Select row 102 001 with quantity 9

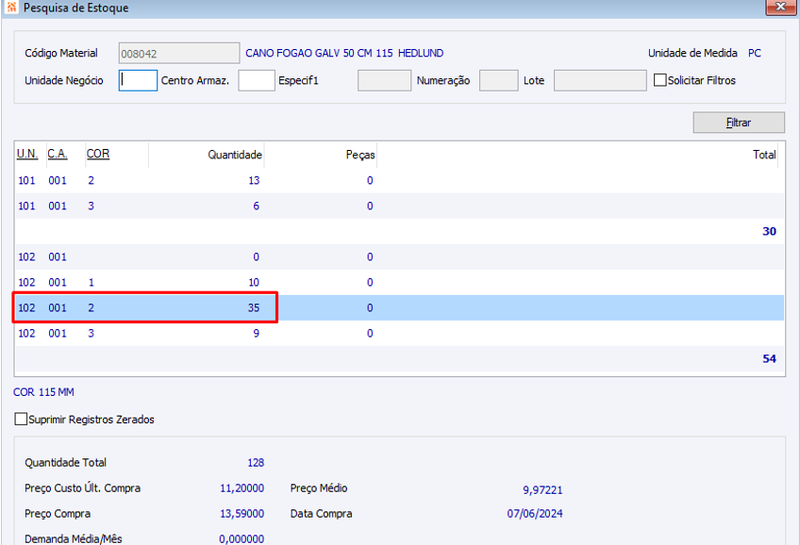pos(399,333)
